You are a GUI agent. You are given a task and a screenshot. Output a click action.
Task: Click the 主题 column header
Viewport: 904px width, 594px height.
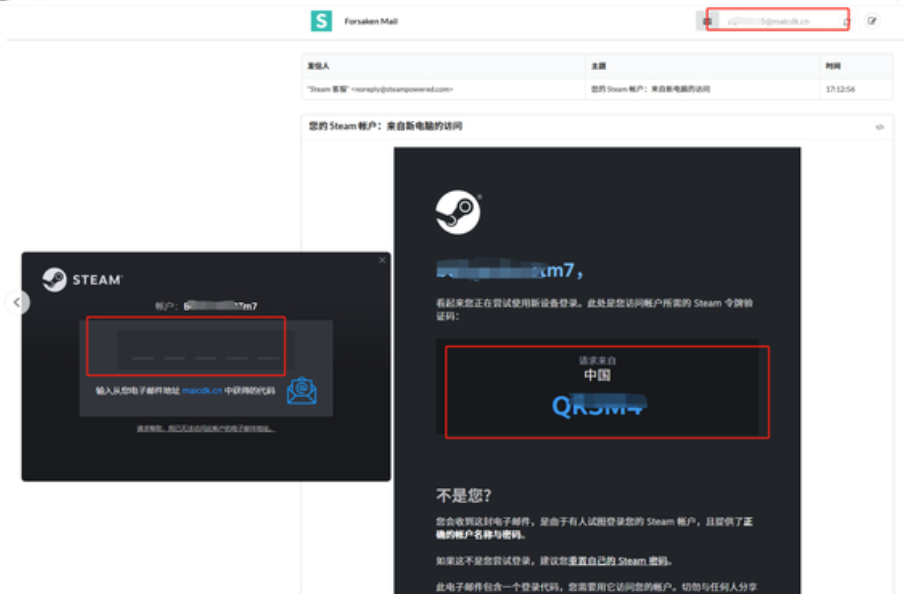pos(598,66)
